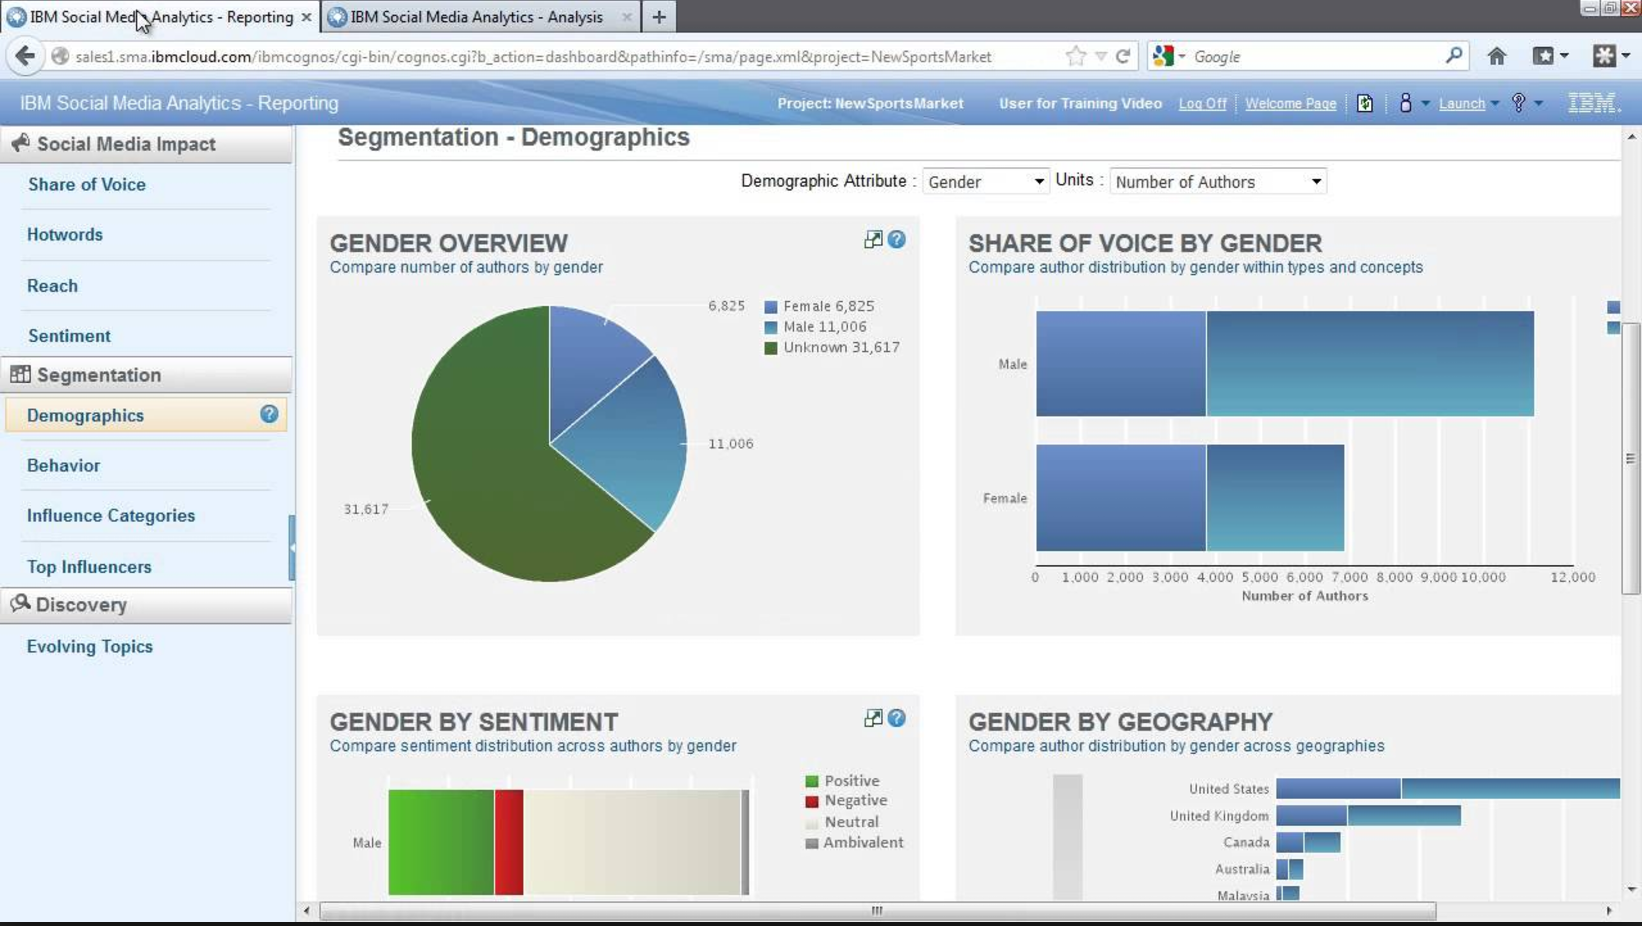This screenshot has height=926, width=1642.
Task: Open the help question mark in header
Action: [x=1519, y=103]
